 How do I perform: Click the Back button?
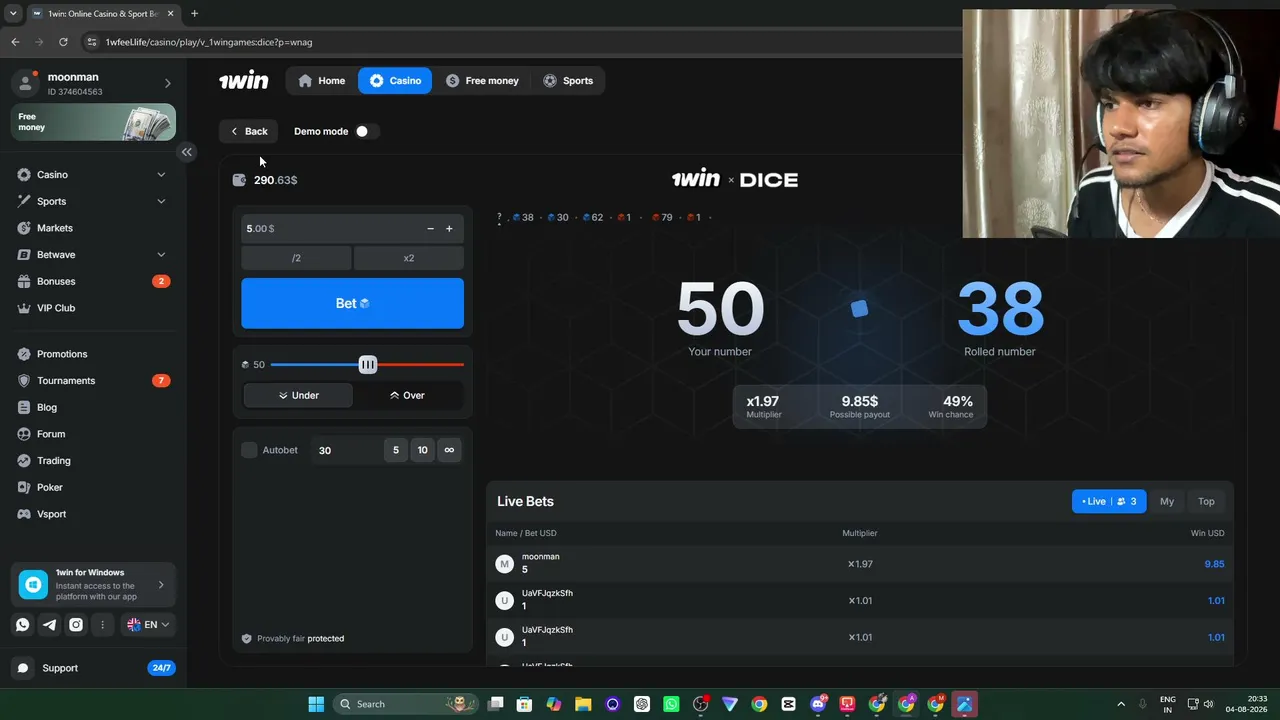coord(249,131)
